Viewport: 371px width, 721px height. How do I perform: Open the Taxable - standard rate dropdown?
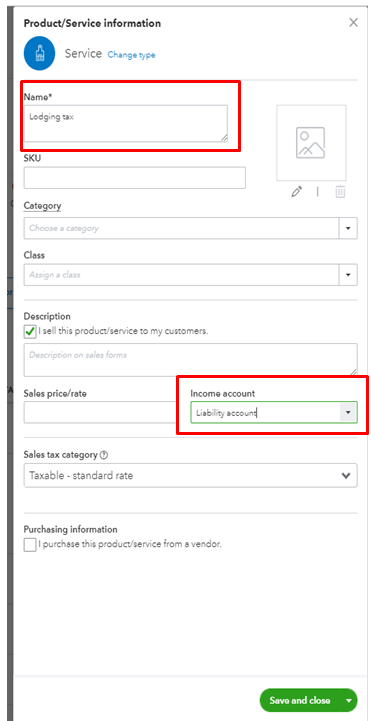point(190,475)
